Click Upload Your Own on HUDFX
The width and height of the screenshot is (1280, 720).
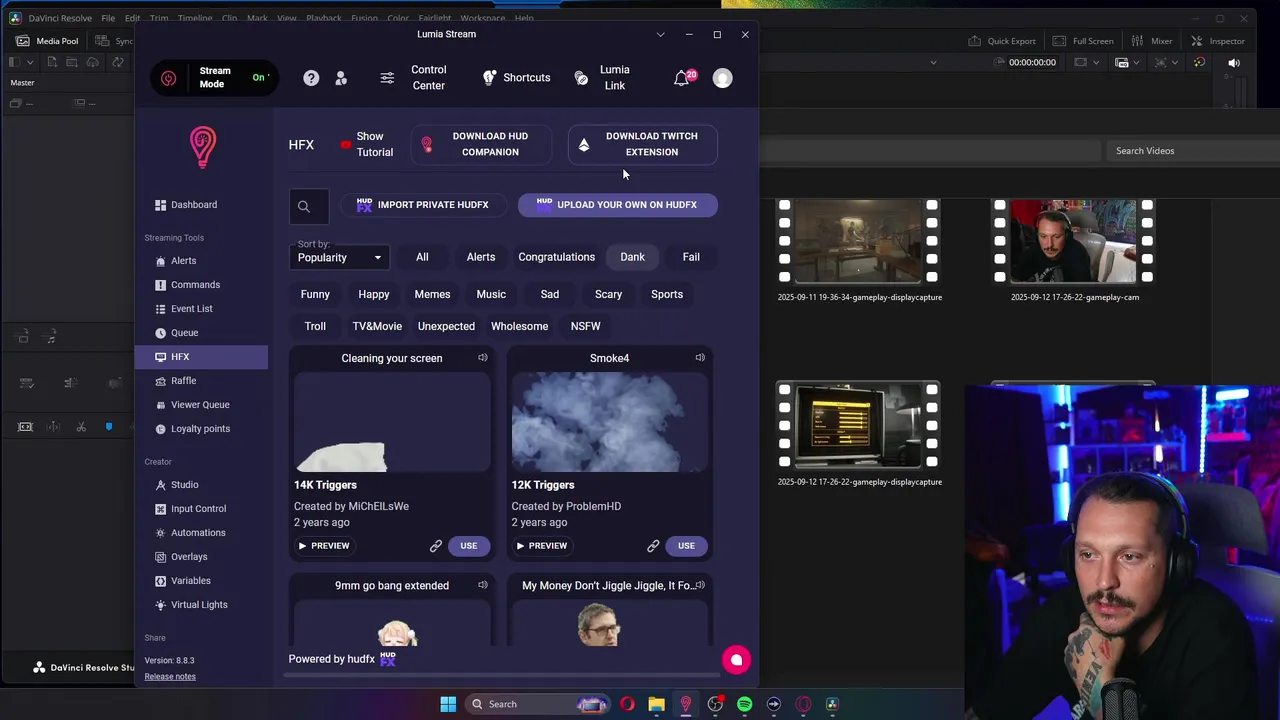(x=617, y=205)
